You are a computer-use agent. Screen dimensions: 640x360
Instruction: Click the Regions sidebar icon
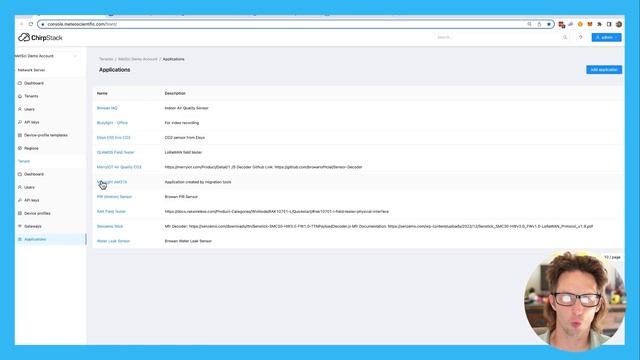pos(20,148)
